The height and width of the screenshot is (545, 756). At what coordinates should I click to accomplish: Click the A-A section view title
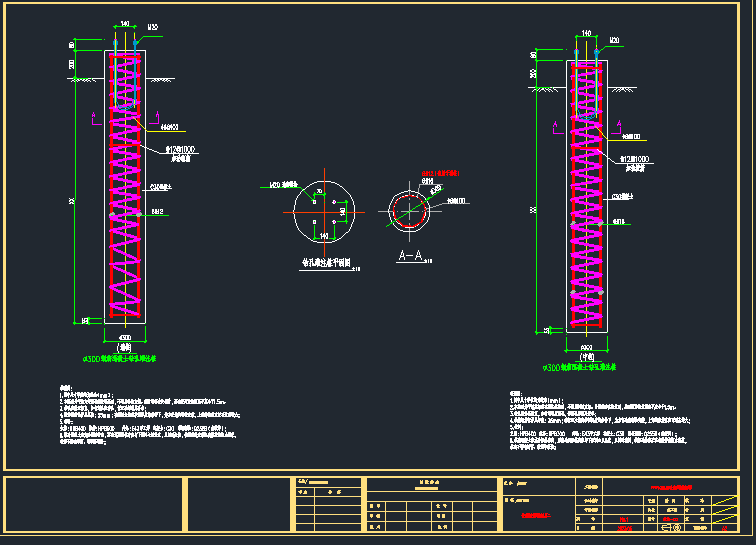410,257
